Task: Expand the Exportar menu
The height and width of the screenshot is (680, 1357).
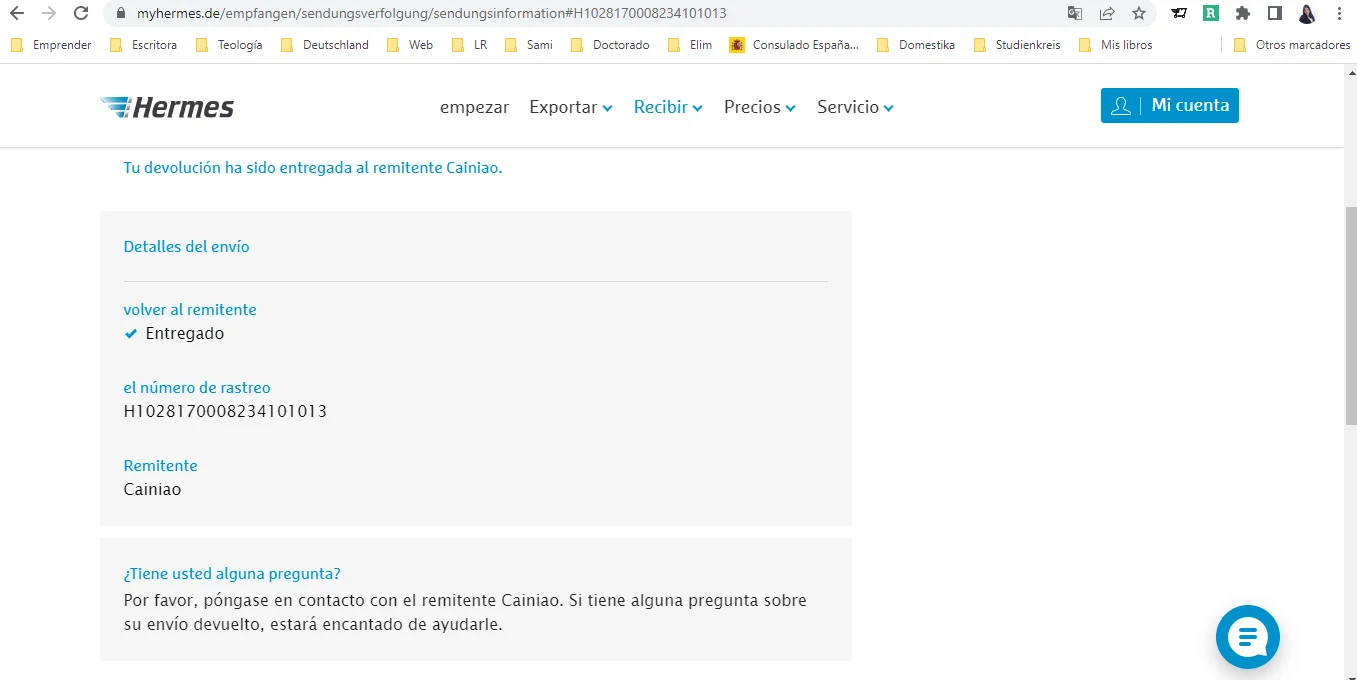Action: point(571,107)
